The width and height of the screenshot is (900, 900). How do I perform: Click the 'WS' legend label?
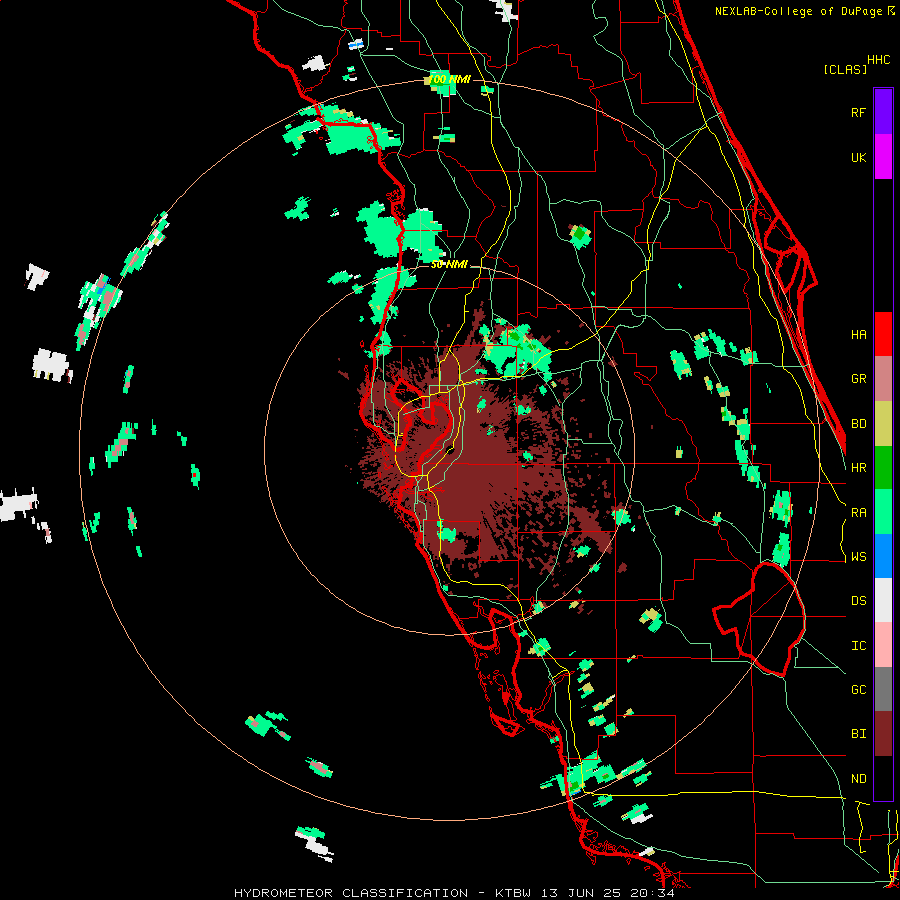[x=858, y=556]
